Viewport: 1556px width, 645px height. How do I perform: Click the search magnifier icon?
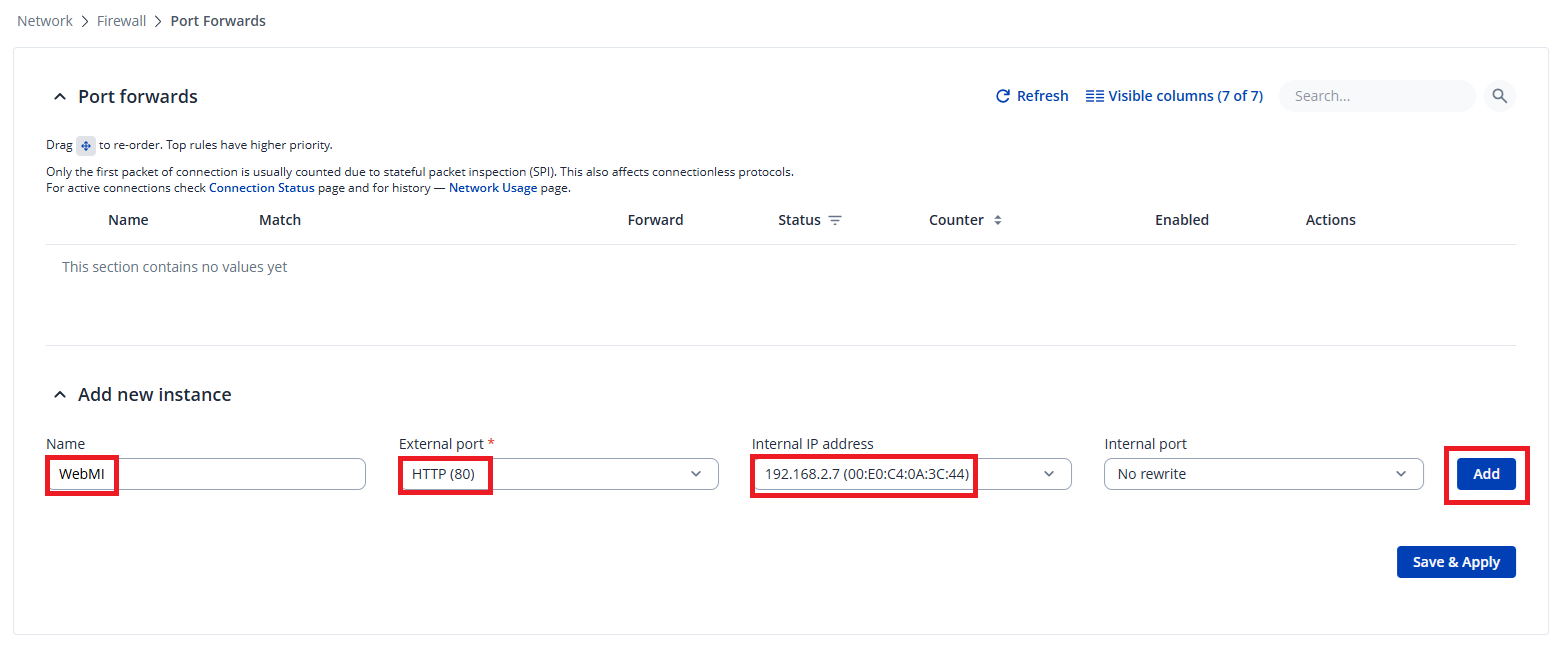[1499, 96]
